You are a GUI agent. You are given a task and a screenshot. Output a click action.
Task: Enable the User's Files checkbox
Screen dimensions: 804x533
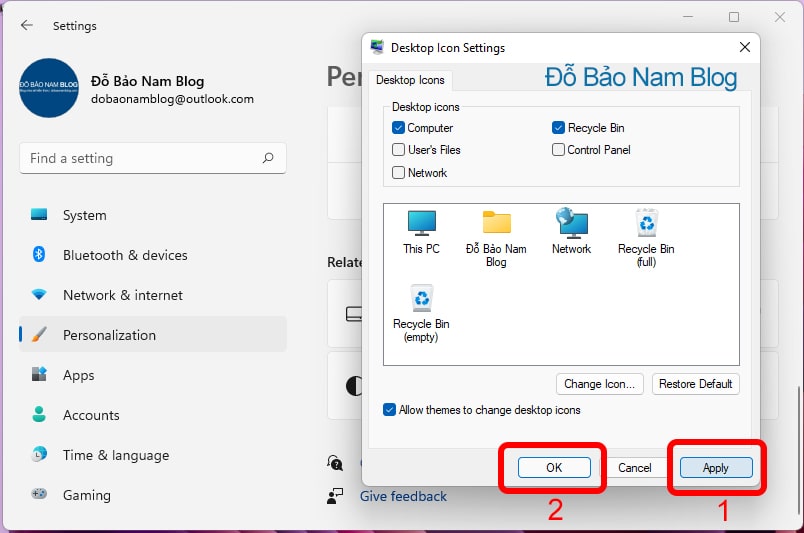pos(398,149)
